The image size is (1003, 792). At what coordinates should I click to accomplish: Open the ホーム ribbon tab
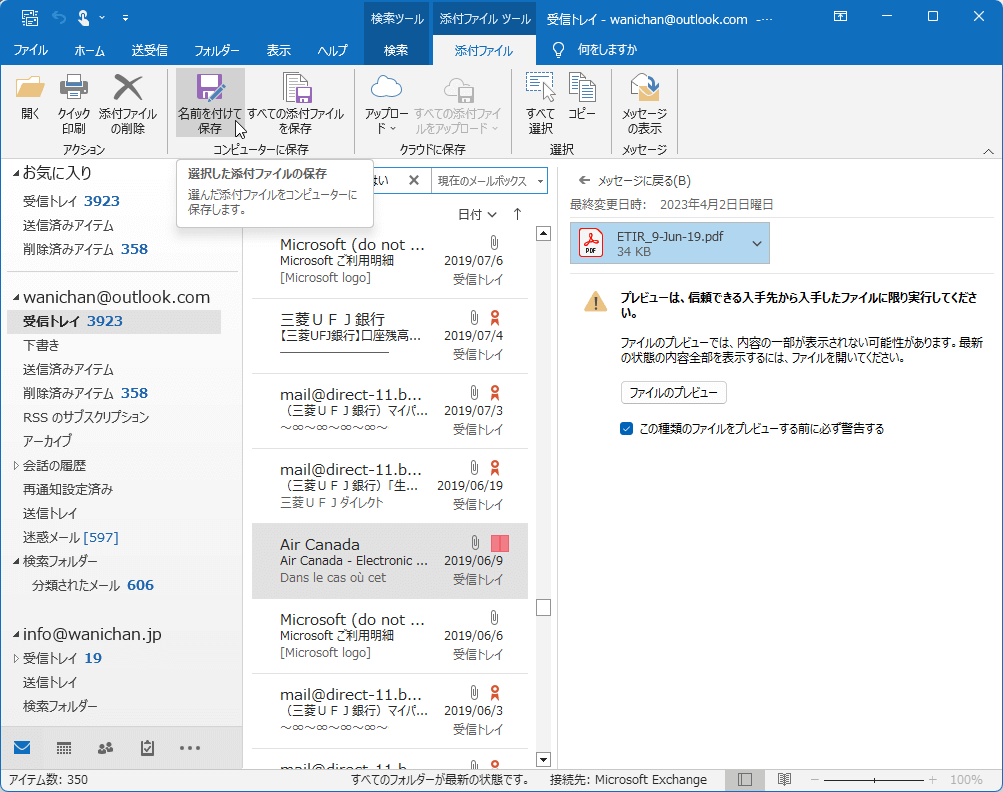click(90, 51)
